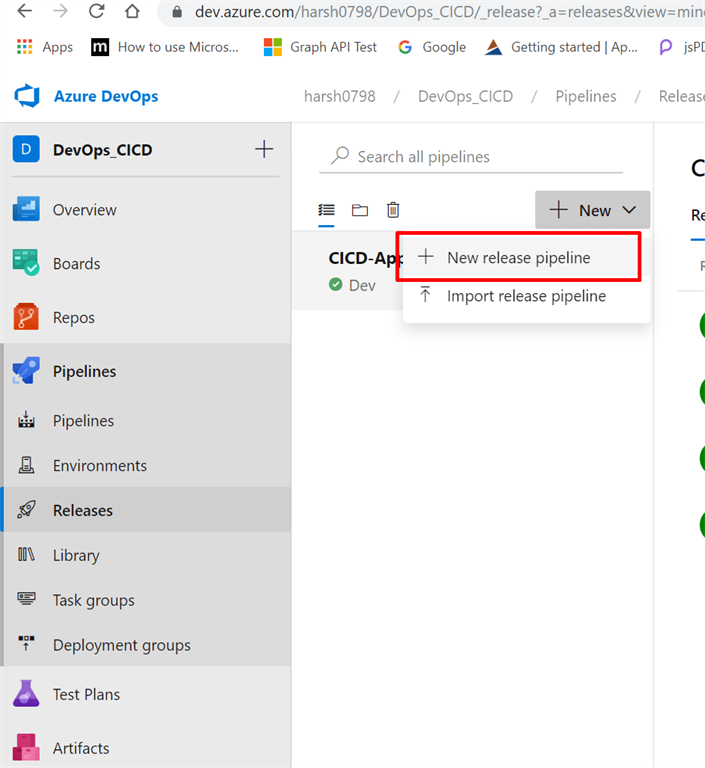Open Pipelines sub-item in sidebar

pos(146,421)
